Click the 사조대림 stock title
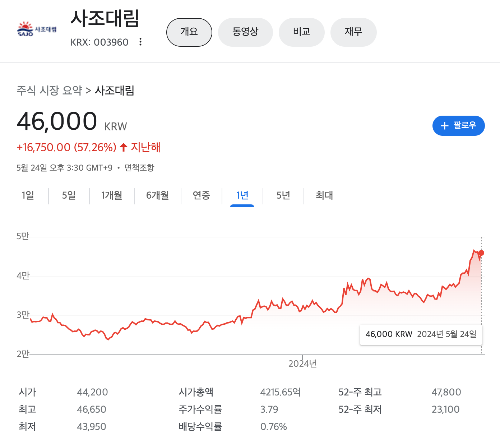This screenshot has width=500, height=438. (x=105, y=18)
